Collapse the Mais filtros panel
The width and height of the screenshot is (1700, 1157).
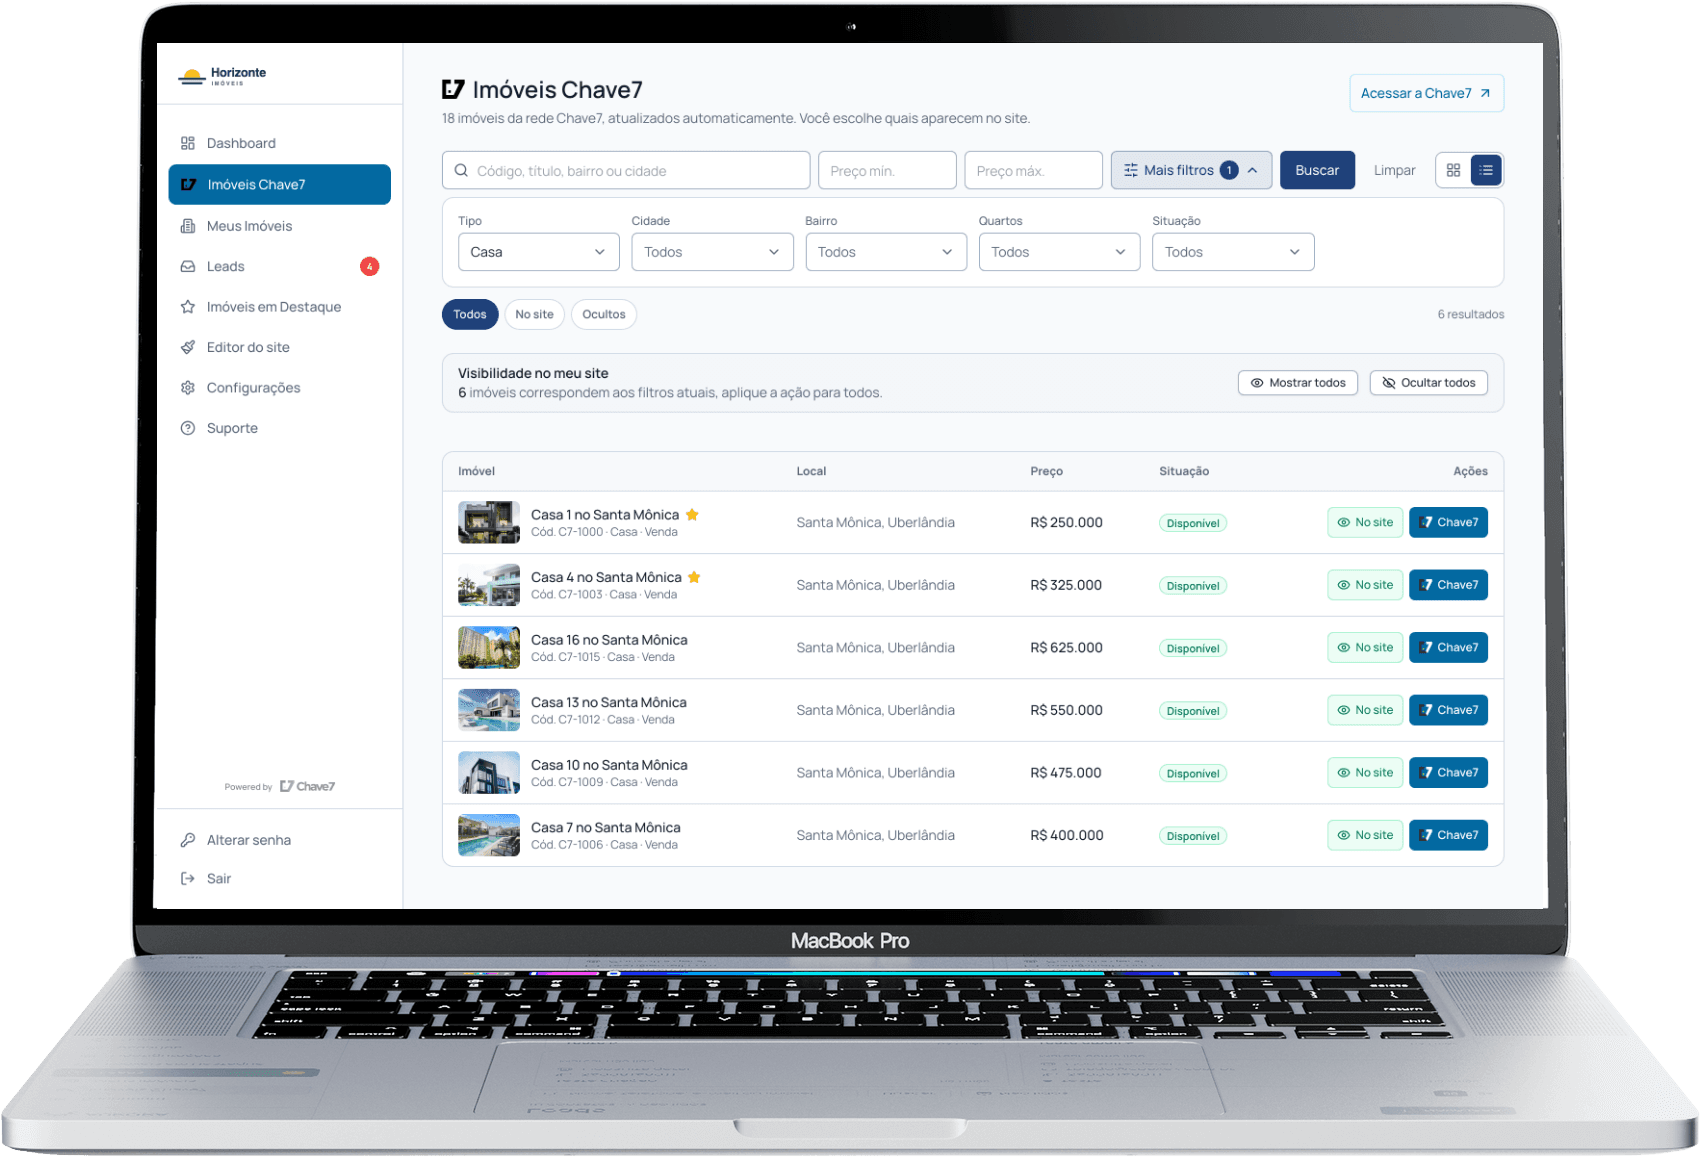click(x=1191, y=170)
